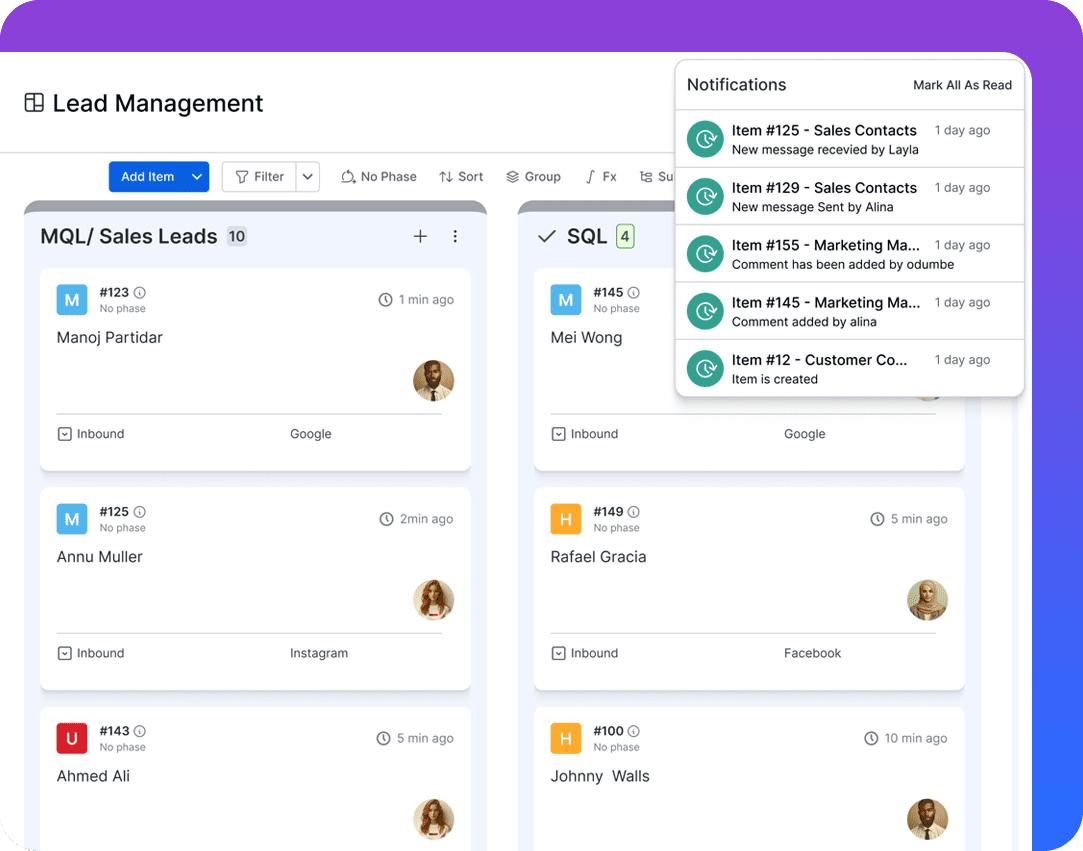Click the red U avatar on card #143
This screenshot has width=1083, height=851.
72,738
